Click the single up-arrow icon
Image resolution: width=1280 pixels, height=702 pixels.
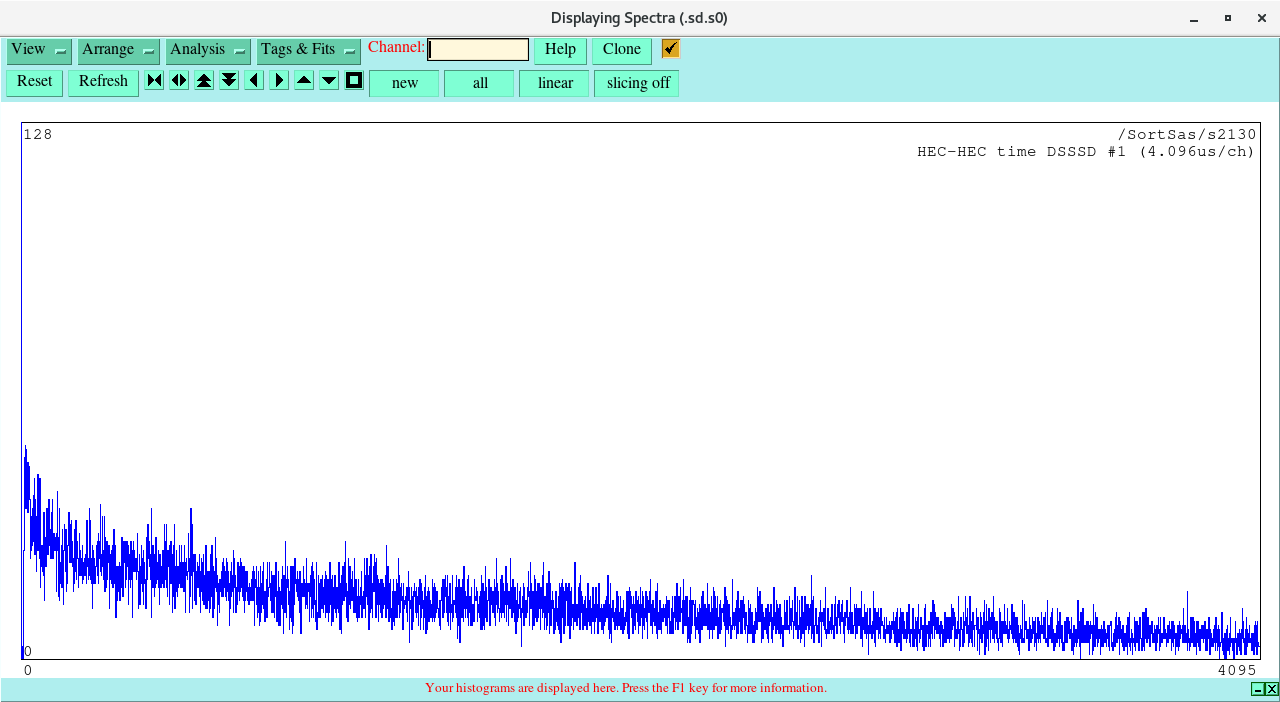304,80
